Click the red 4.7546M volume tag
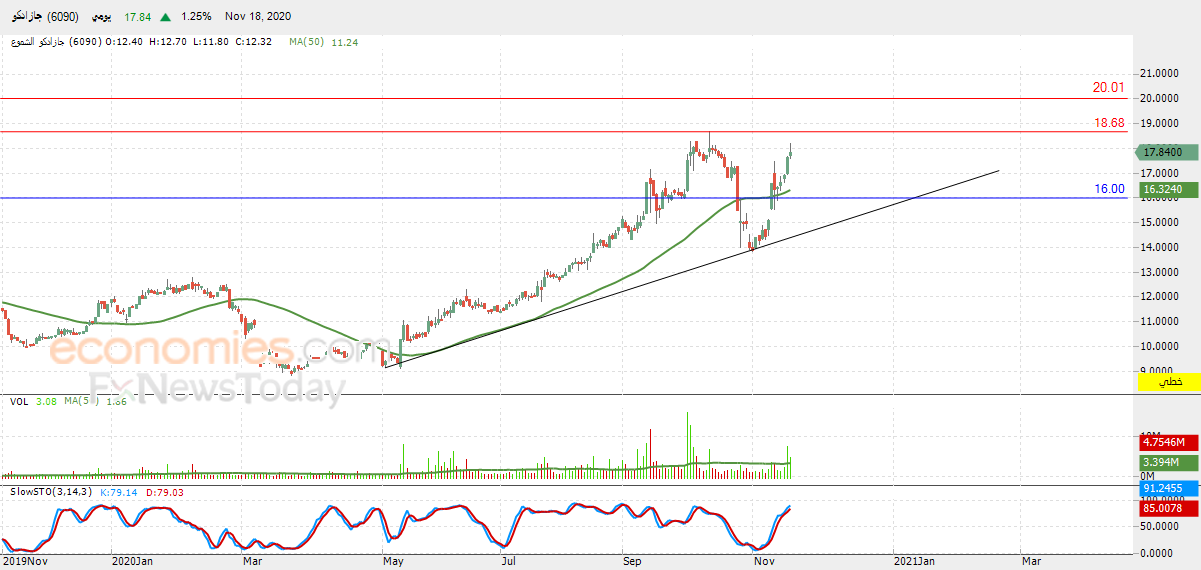1201x570 pixels. pos(1167,442)
